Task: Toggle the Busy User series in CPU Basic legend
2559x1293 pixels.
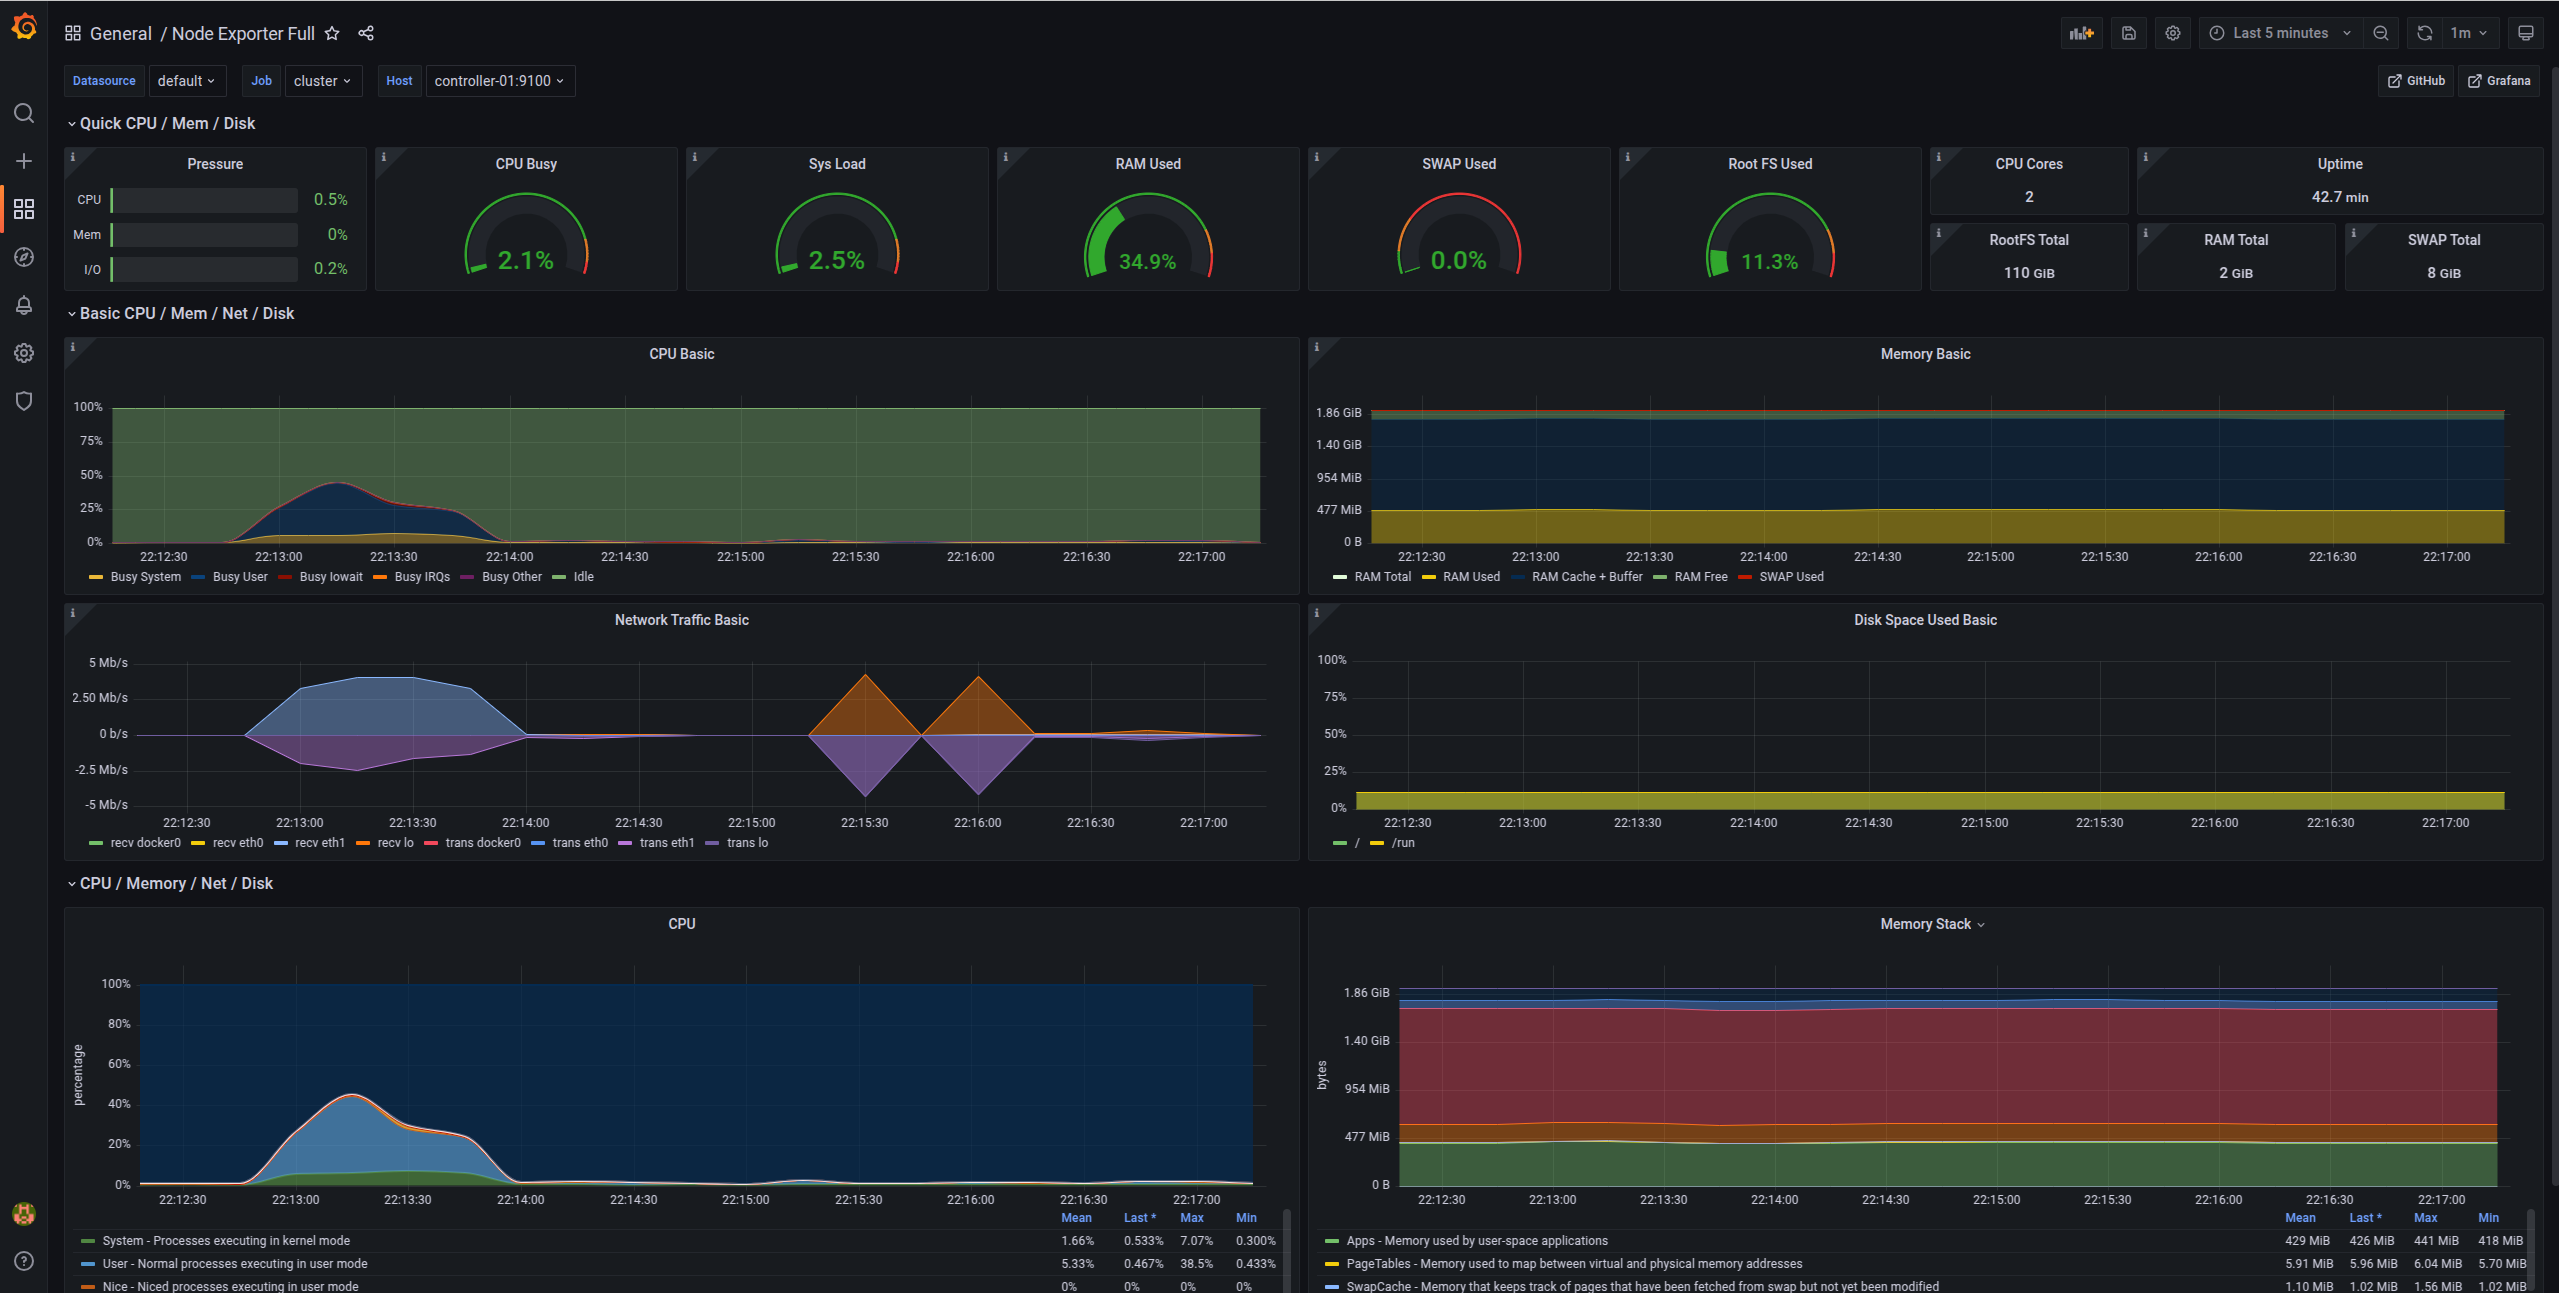Action: click(240, 577)
